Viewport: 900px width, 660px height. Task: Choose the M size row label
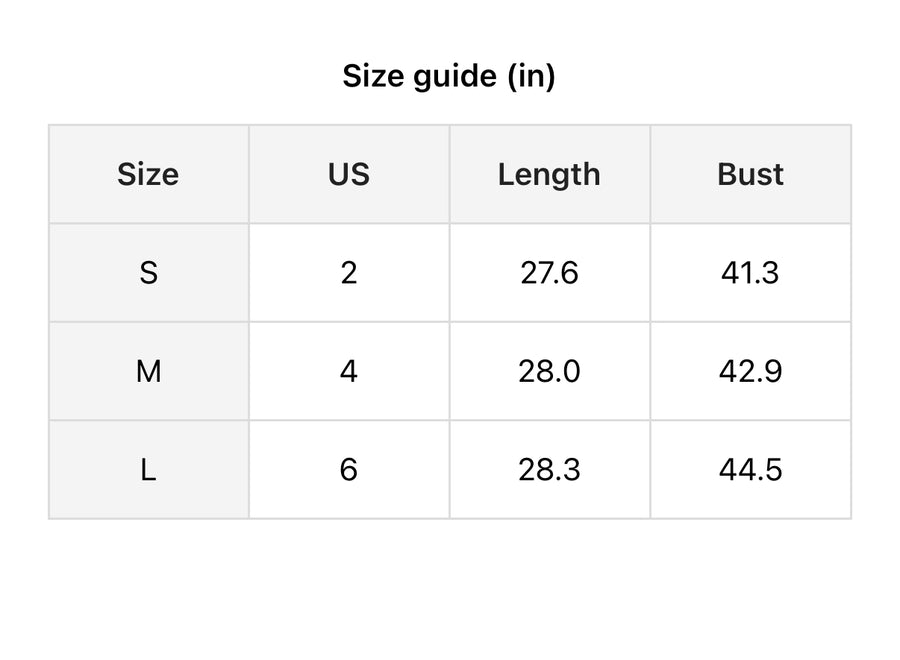pos(148,371)
